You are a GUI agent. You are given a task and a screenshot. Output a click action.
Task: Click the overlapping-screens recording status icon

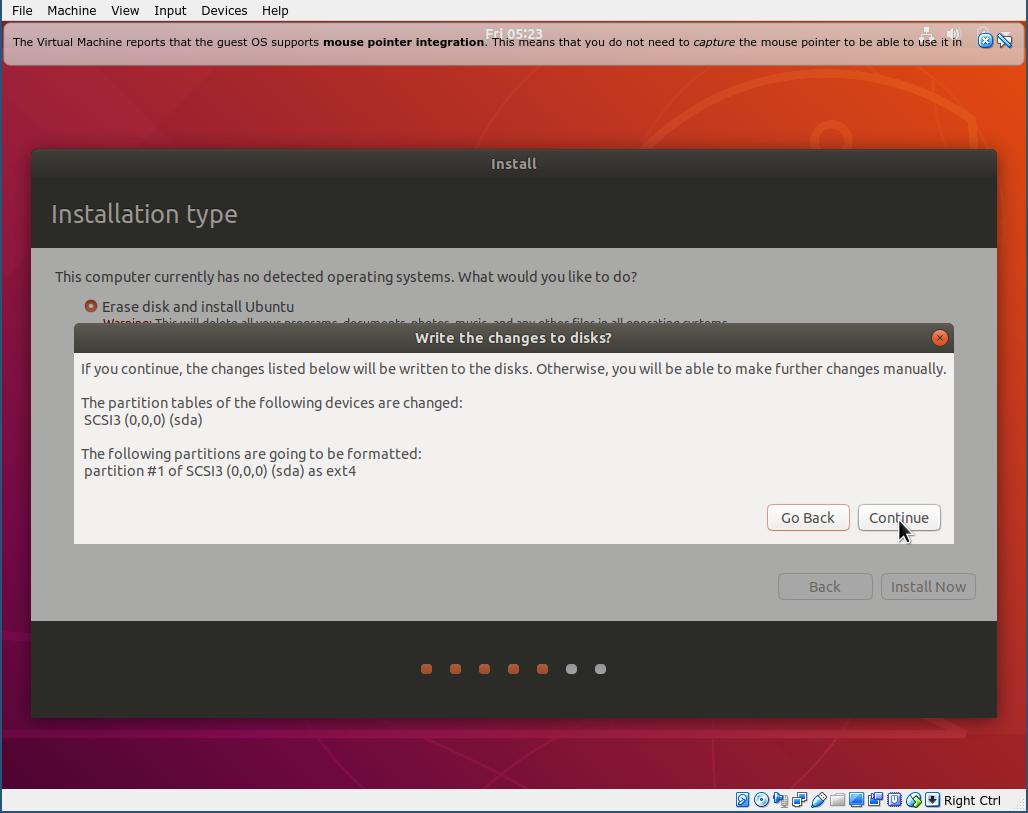tap(875, 800)
